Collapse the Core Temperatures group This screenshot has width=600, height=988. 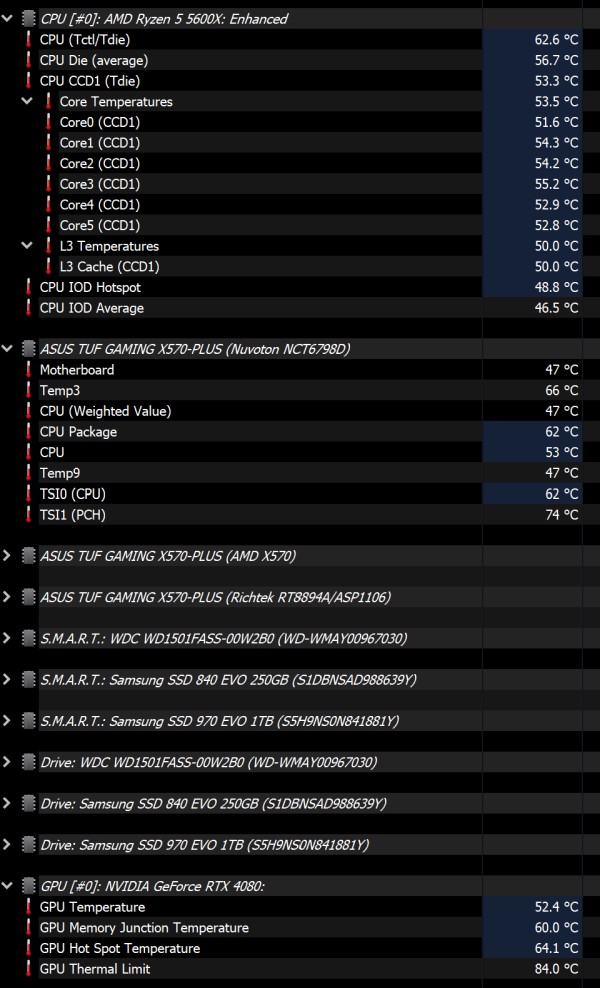click(26, 101)
